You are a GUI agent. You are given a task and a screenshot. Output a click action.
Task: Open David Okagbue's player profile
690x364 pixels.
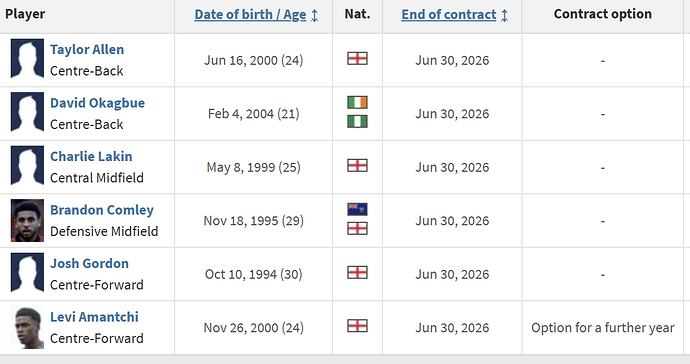97,103
